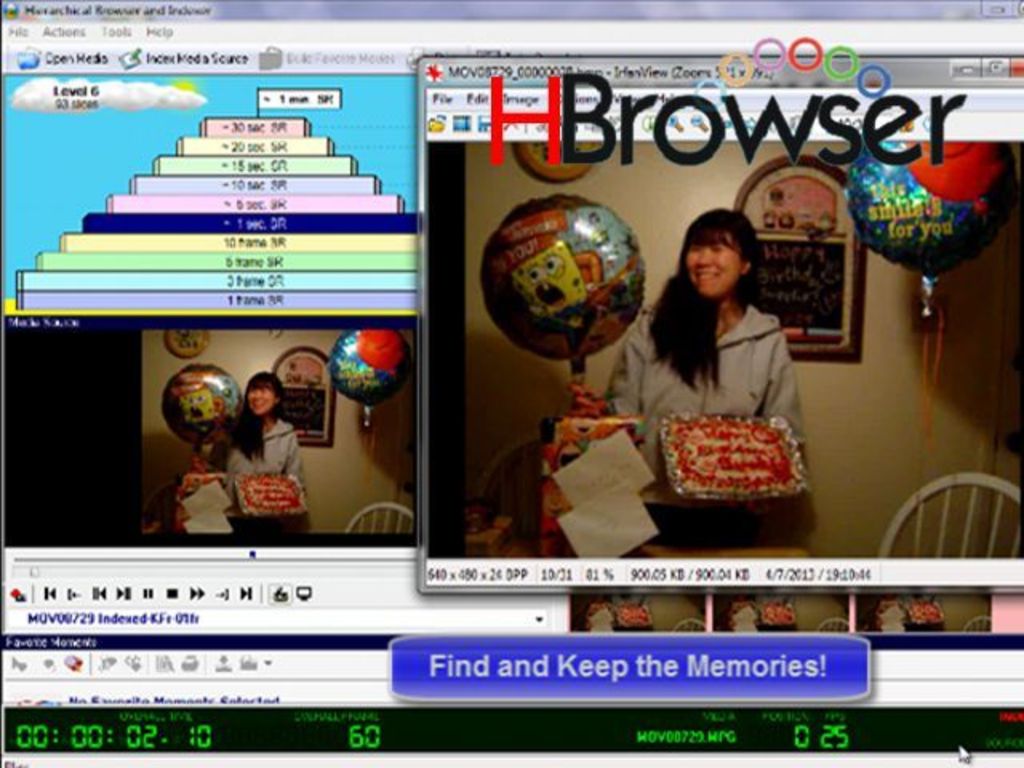This screenshot has height=768, width=1024.
Task: Click the upload export icon in the Favorite Moments toolbar
Action: (x=223, y=664)
